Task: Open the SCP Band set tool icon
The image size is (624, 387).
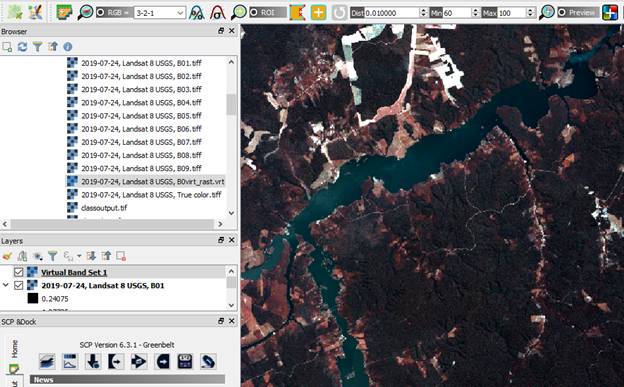Action: (x=47, y=362)
